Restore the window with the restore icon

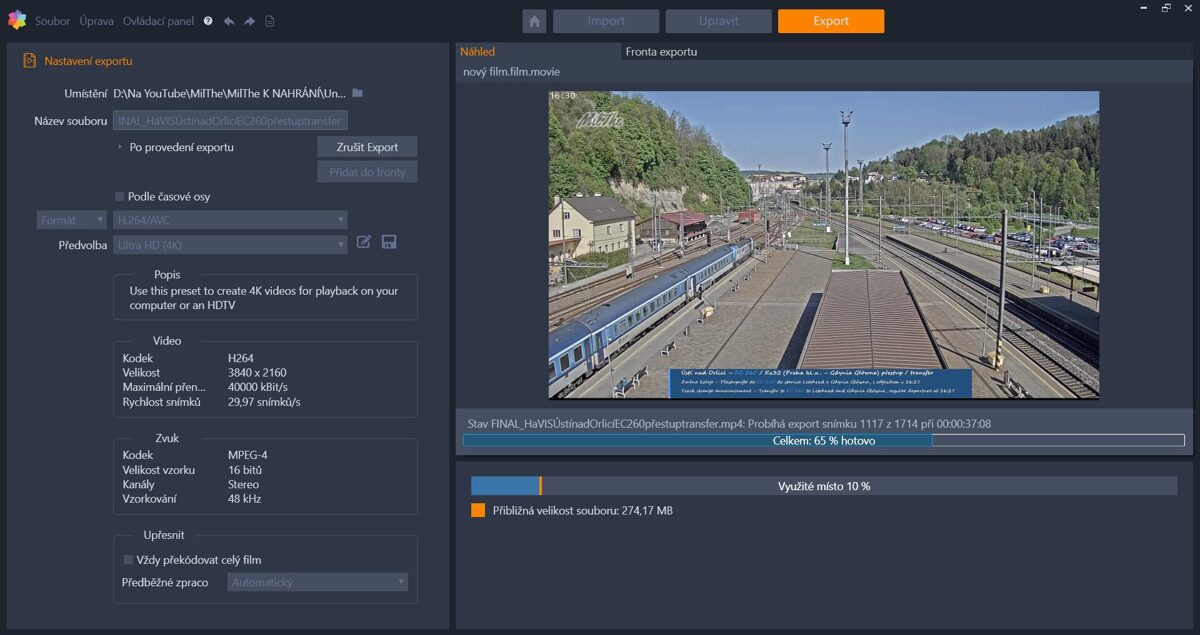point(1166,8)
